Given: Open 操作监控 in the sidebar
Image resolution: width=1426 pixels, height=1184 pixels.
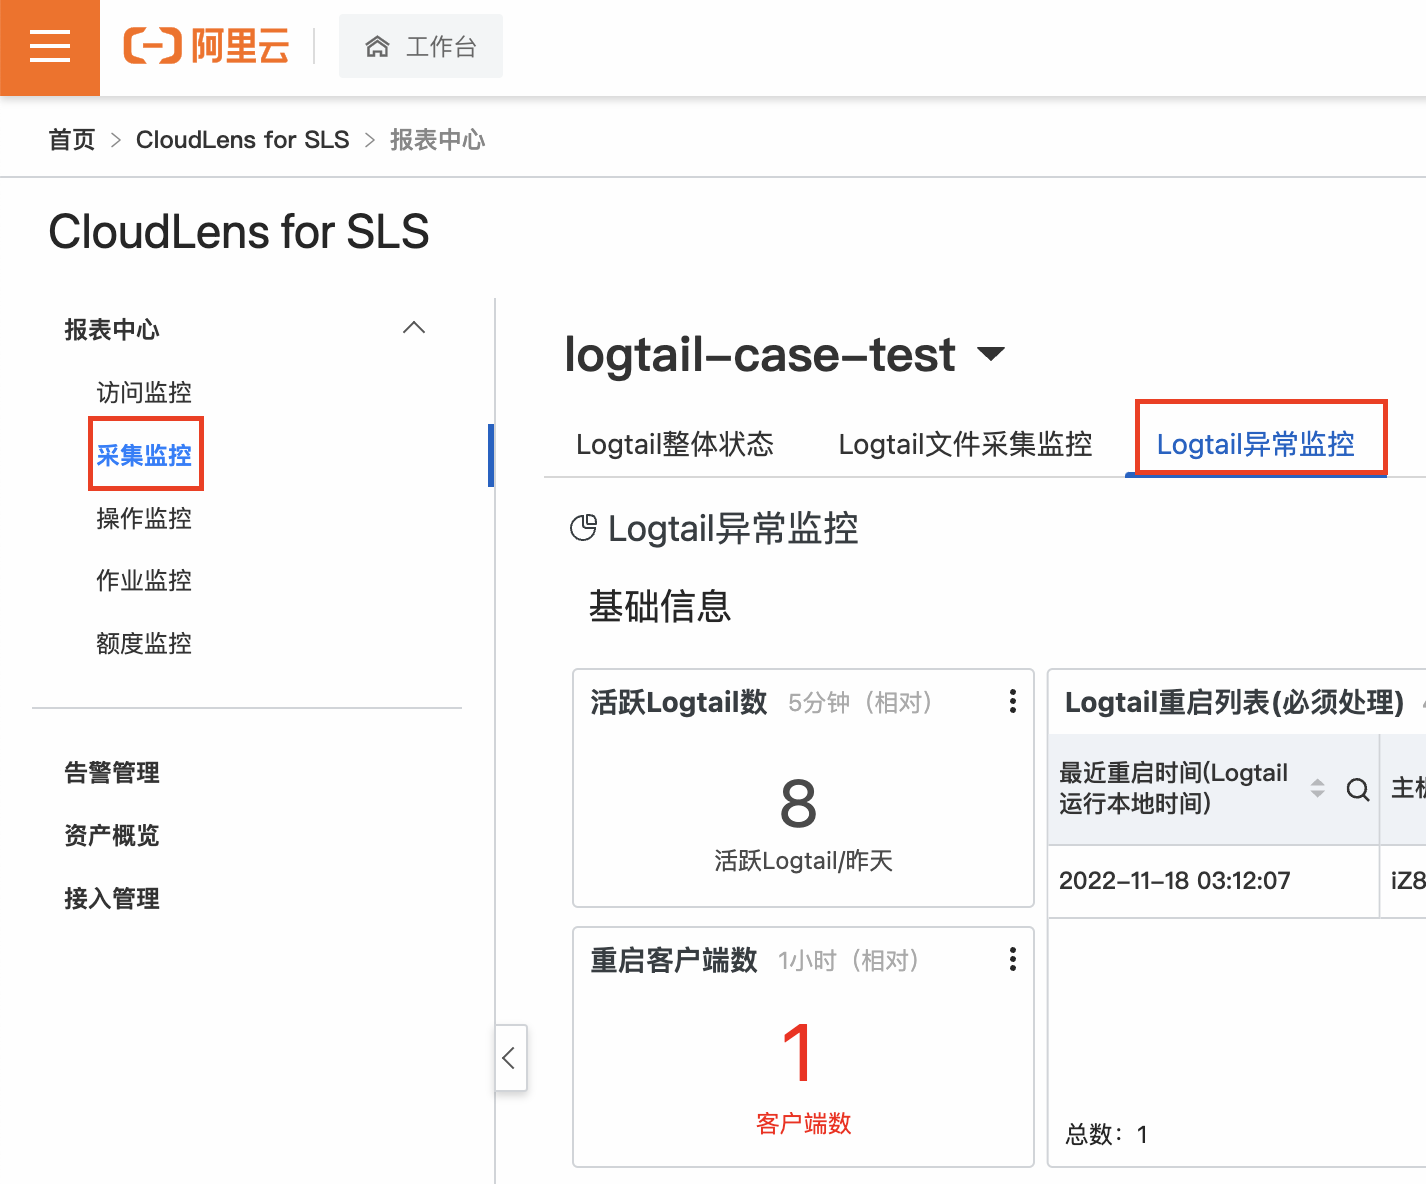Looking at the screenshot, I should (144, 518).
